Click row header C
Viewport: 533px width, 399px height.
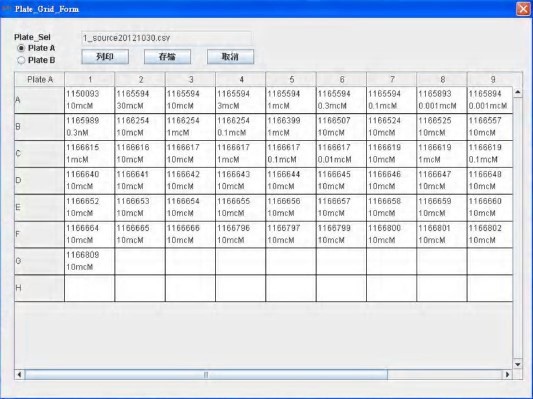point(39,154)
